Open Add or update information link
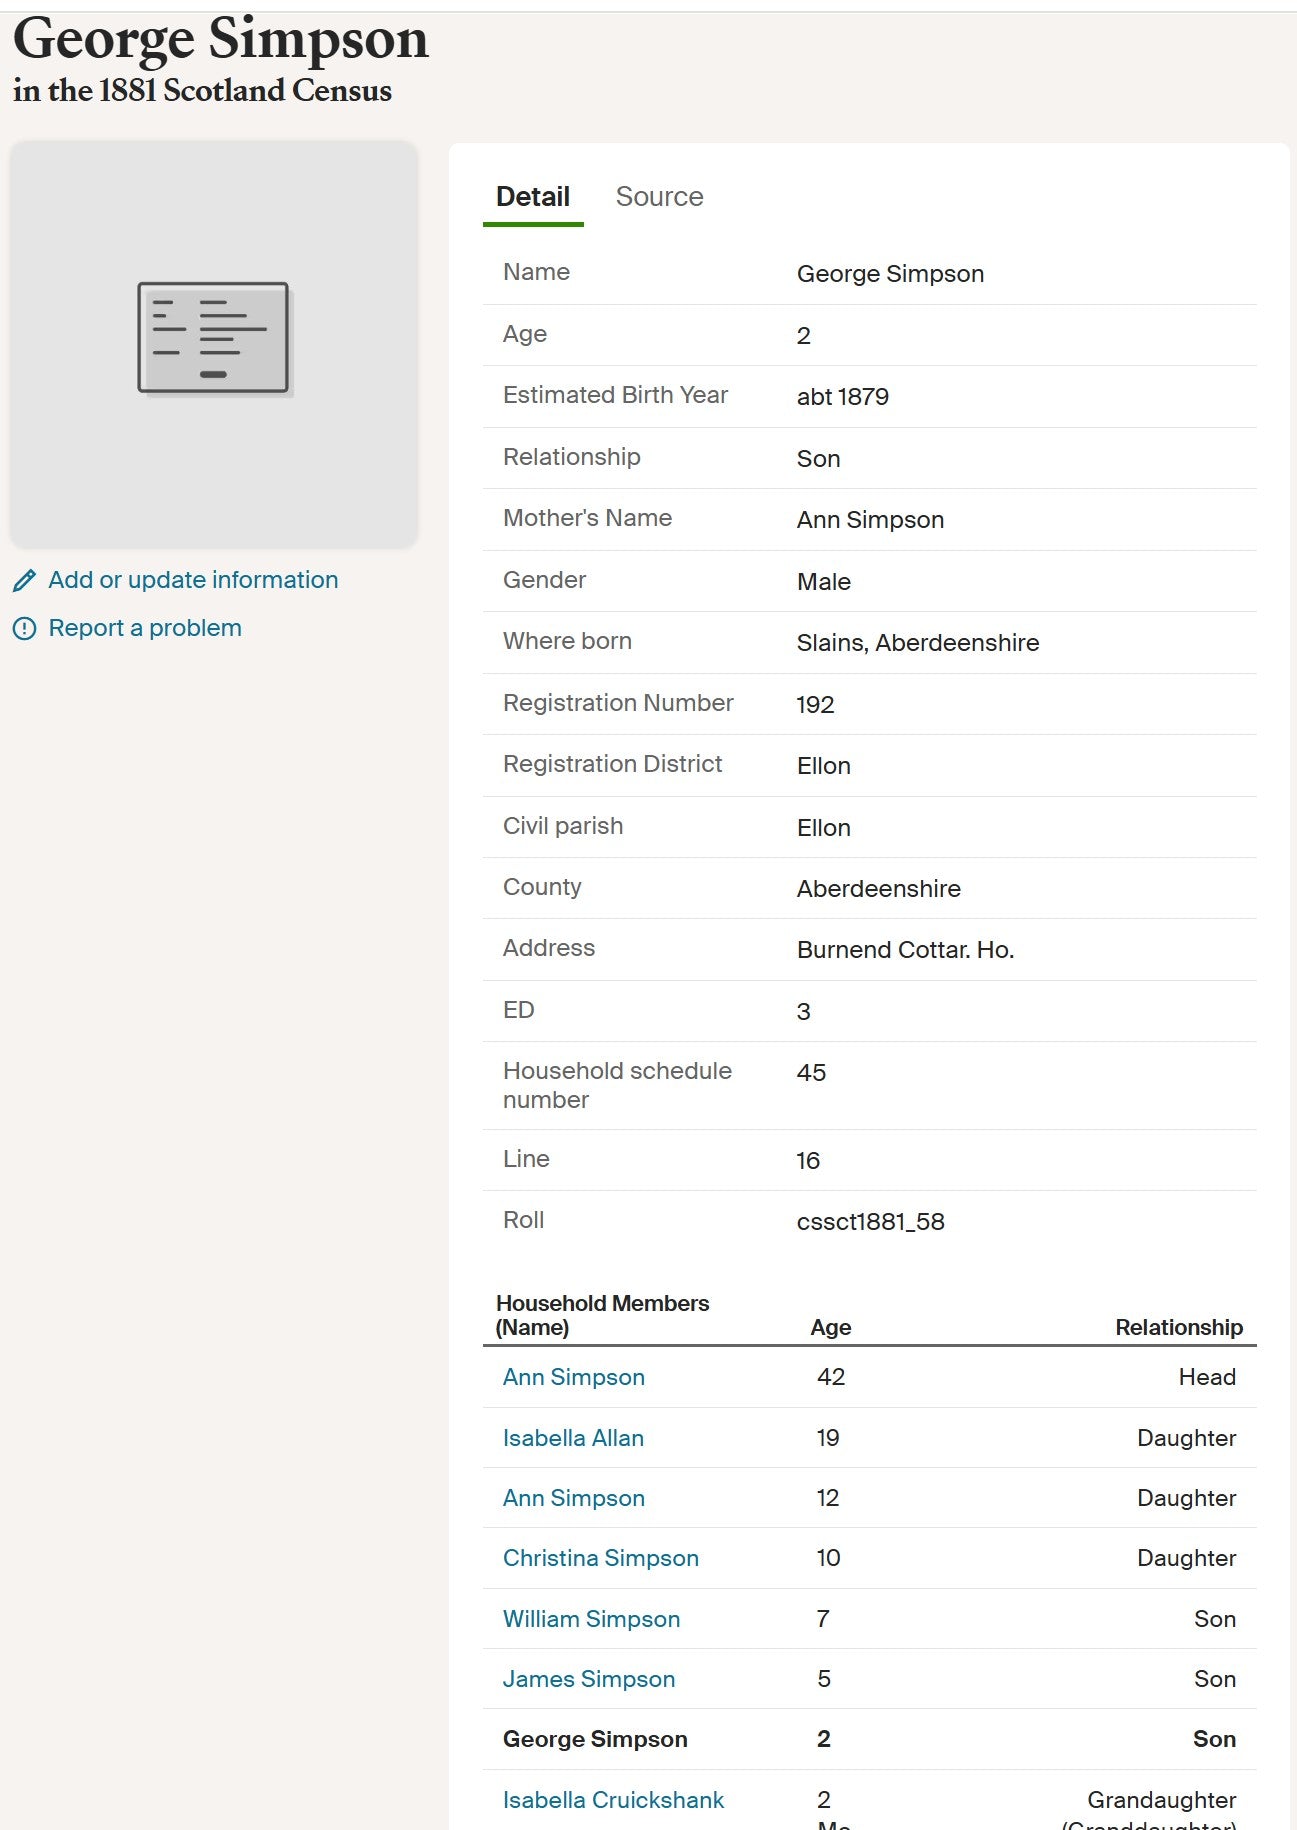1297x1830 pixels. coord(193,580)
